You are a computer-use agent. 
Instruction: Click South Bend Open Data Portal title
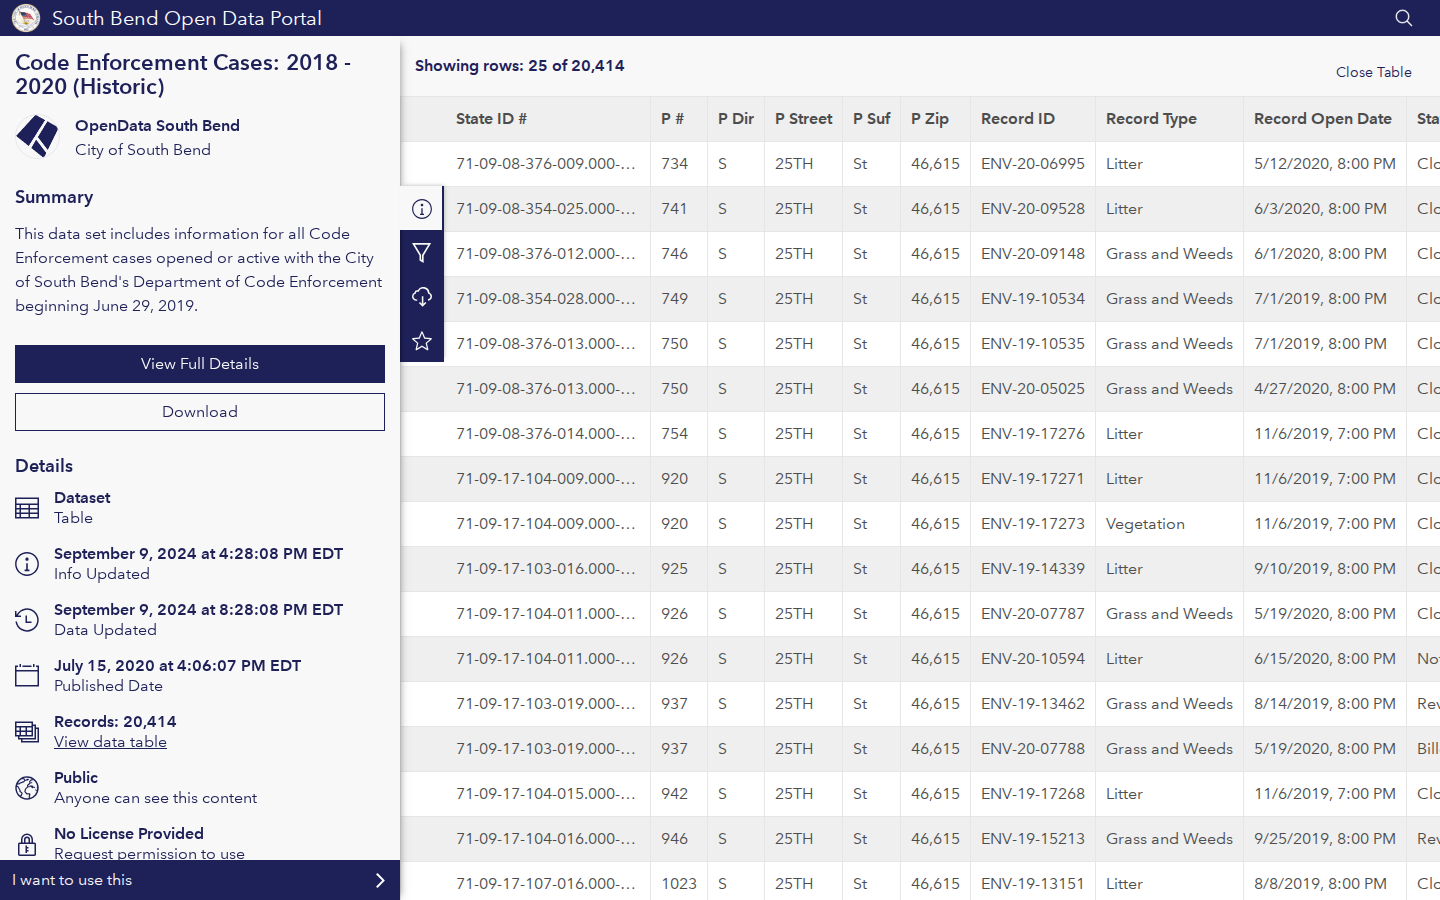pyautogui.click(x=187, y=18)
